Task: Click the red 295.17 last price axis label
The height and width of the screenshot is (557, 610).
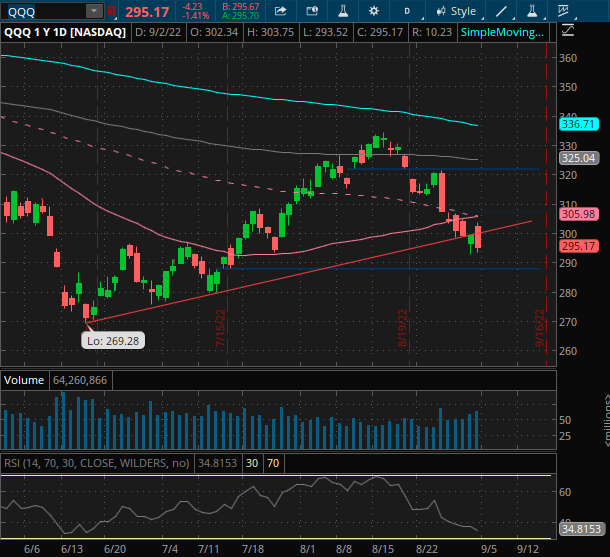Action: pos(578,246)
